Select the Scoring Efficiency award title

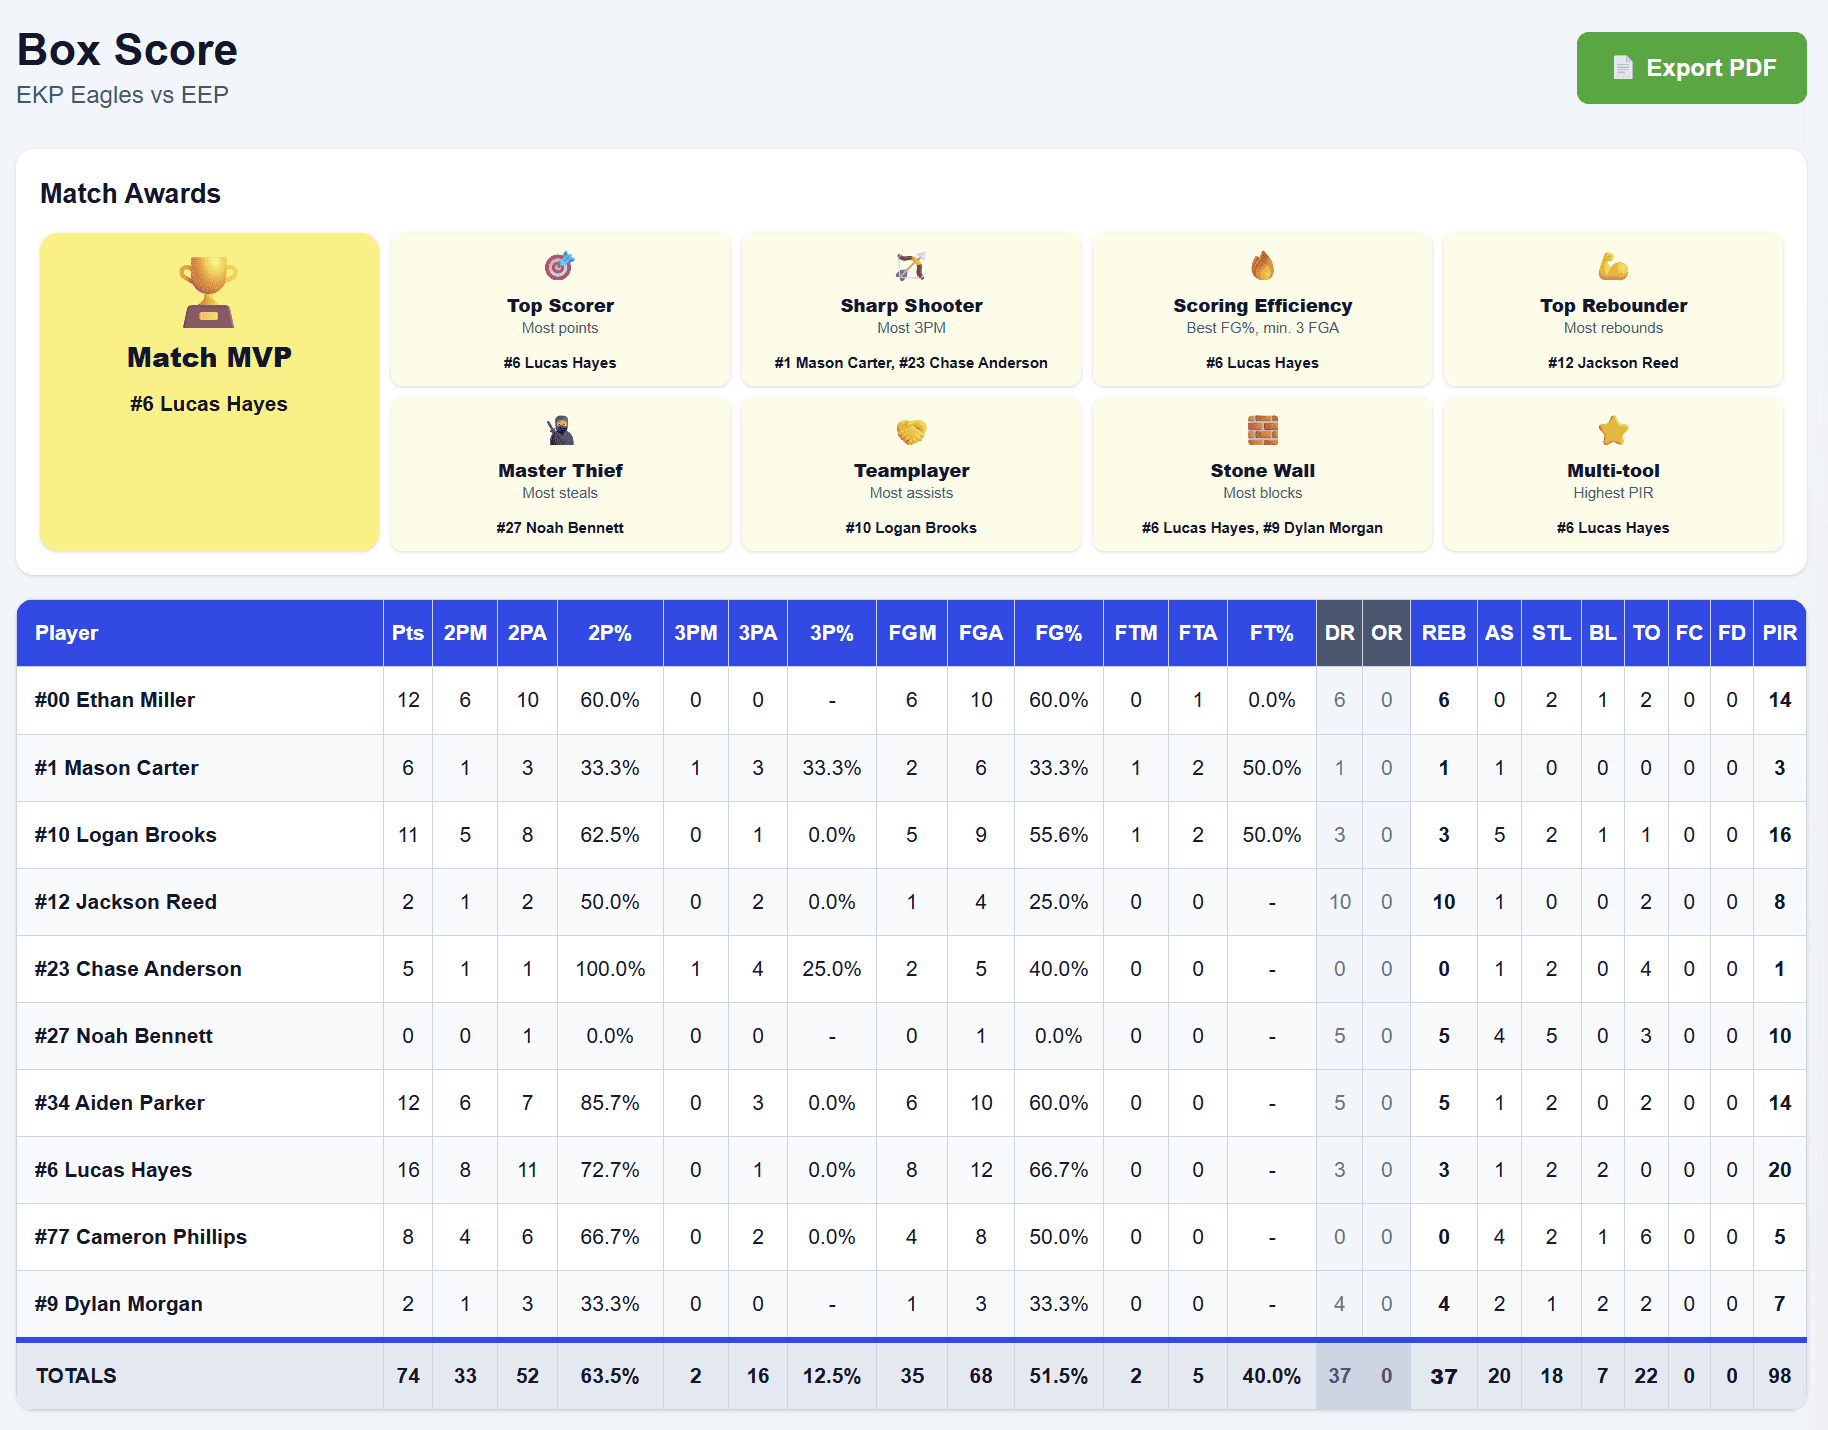[1262, 306]
